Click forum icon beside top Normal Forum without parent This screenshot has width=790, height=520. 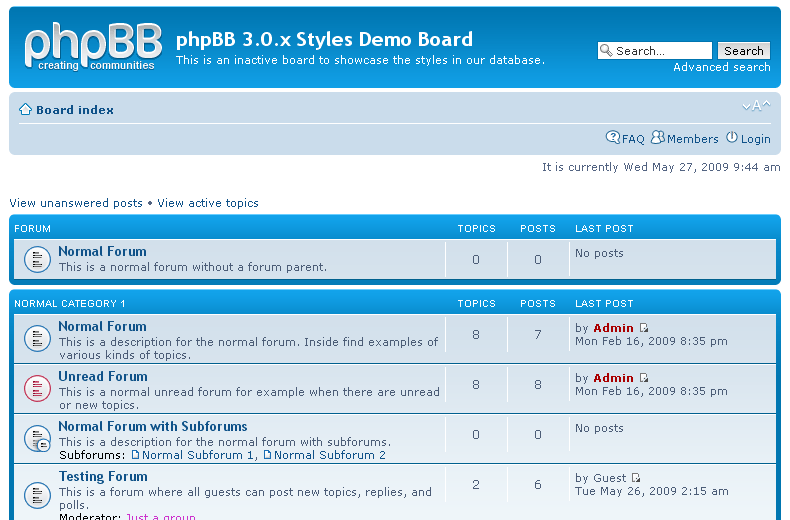37,259
